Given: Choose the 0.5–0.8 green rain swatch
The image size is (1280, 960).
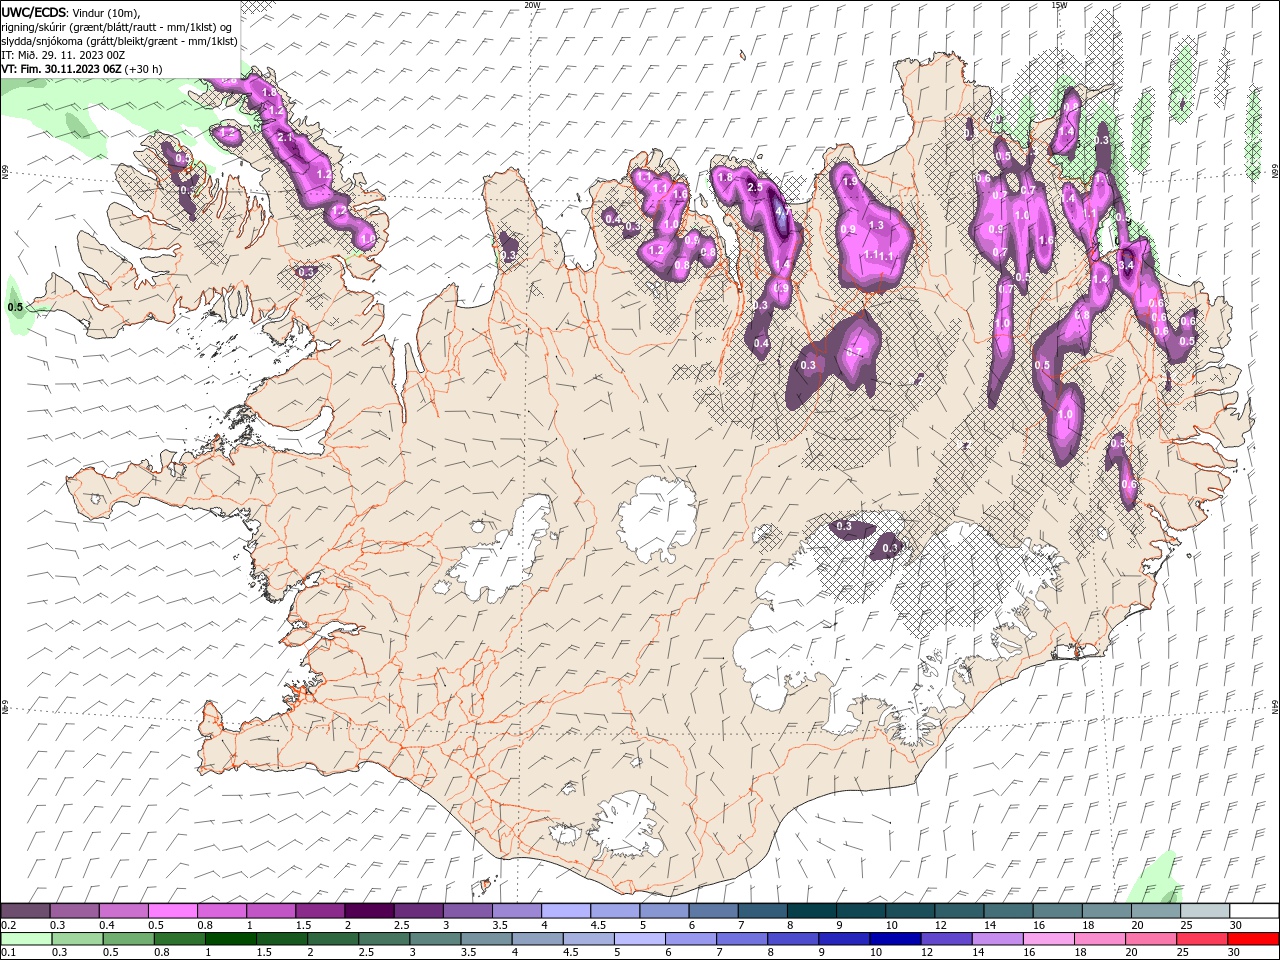Looking at the screenshot, I should (128, 939).
